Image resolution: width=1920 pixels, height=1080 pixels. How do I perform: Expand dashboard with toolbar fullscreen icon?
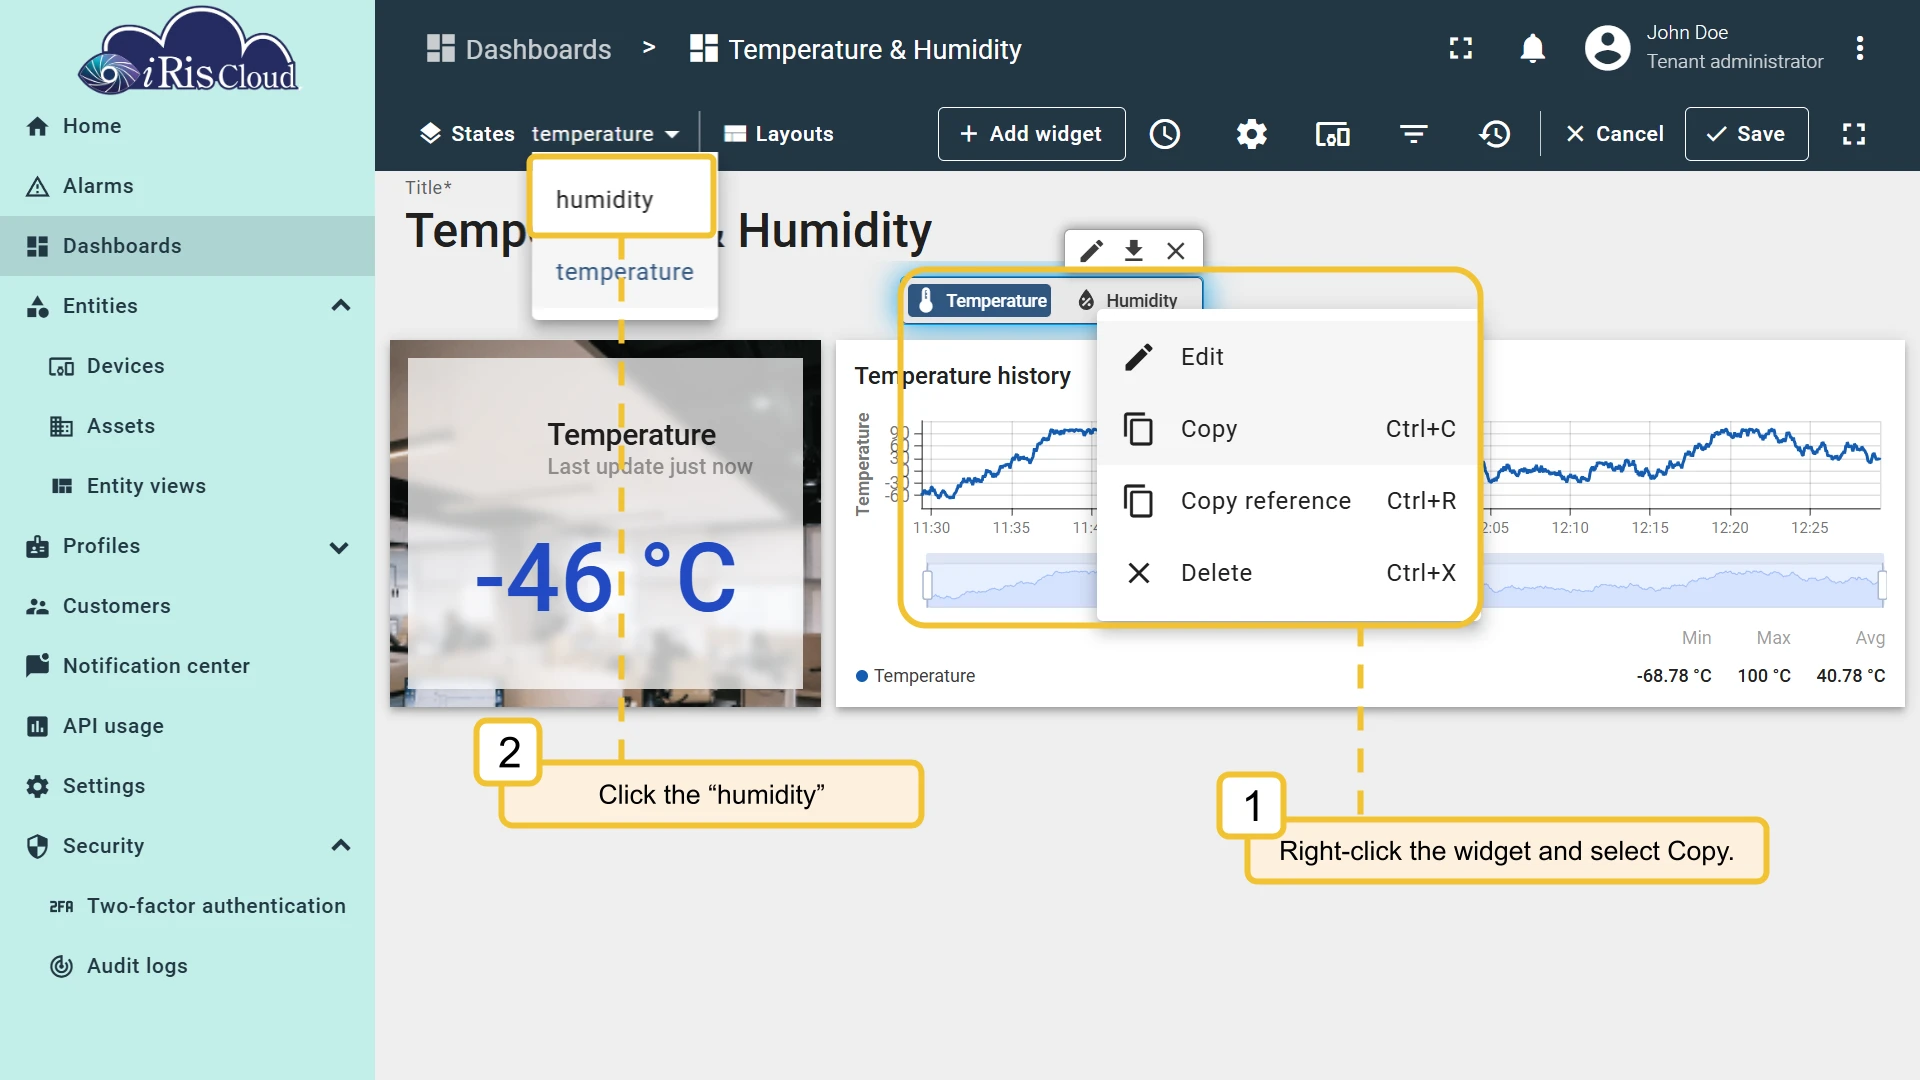click(x=1854, y=134)
